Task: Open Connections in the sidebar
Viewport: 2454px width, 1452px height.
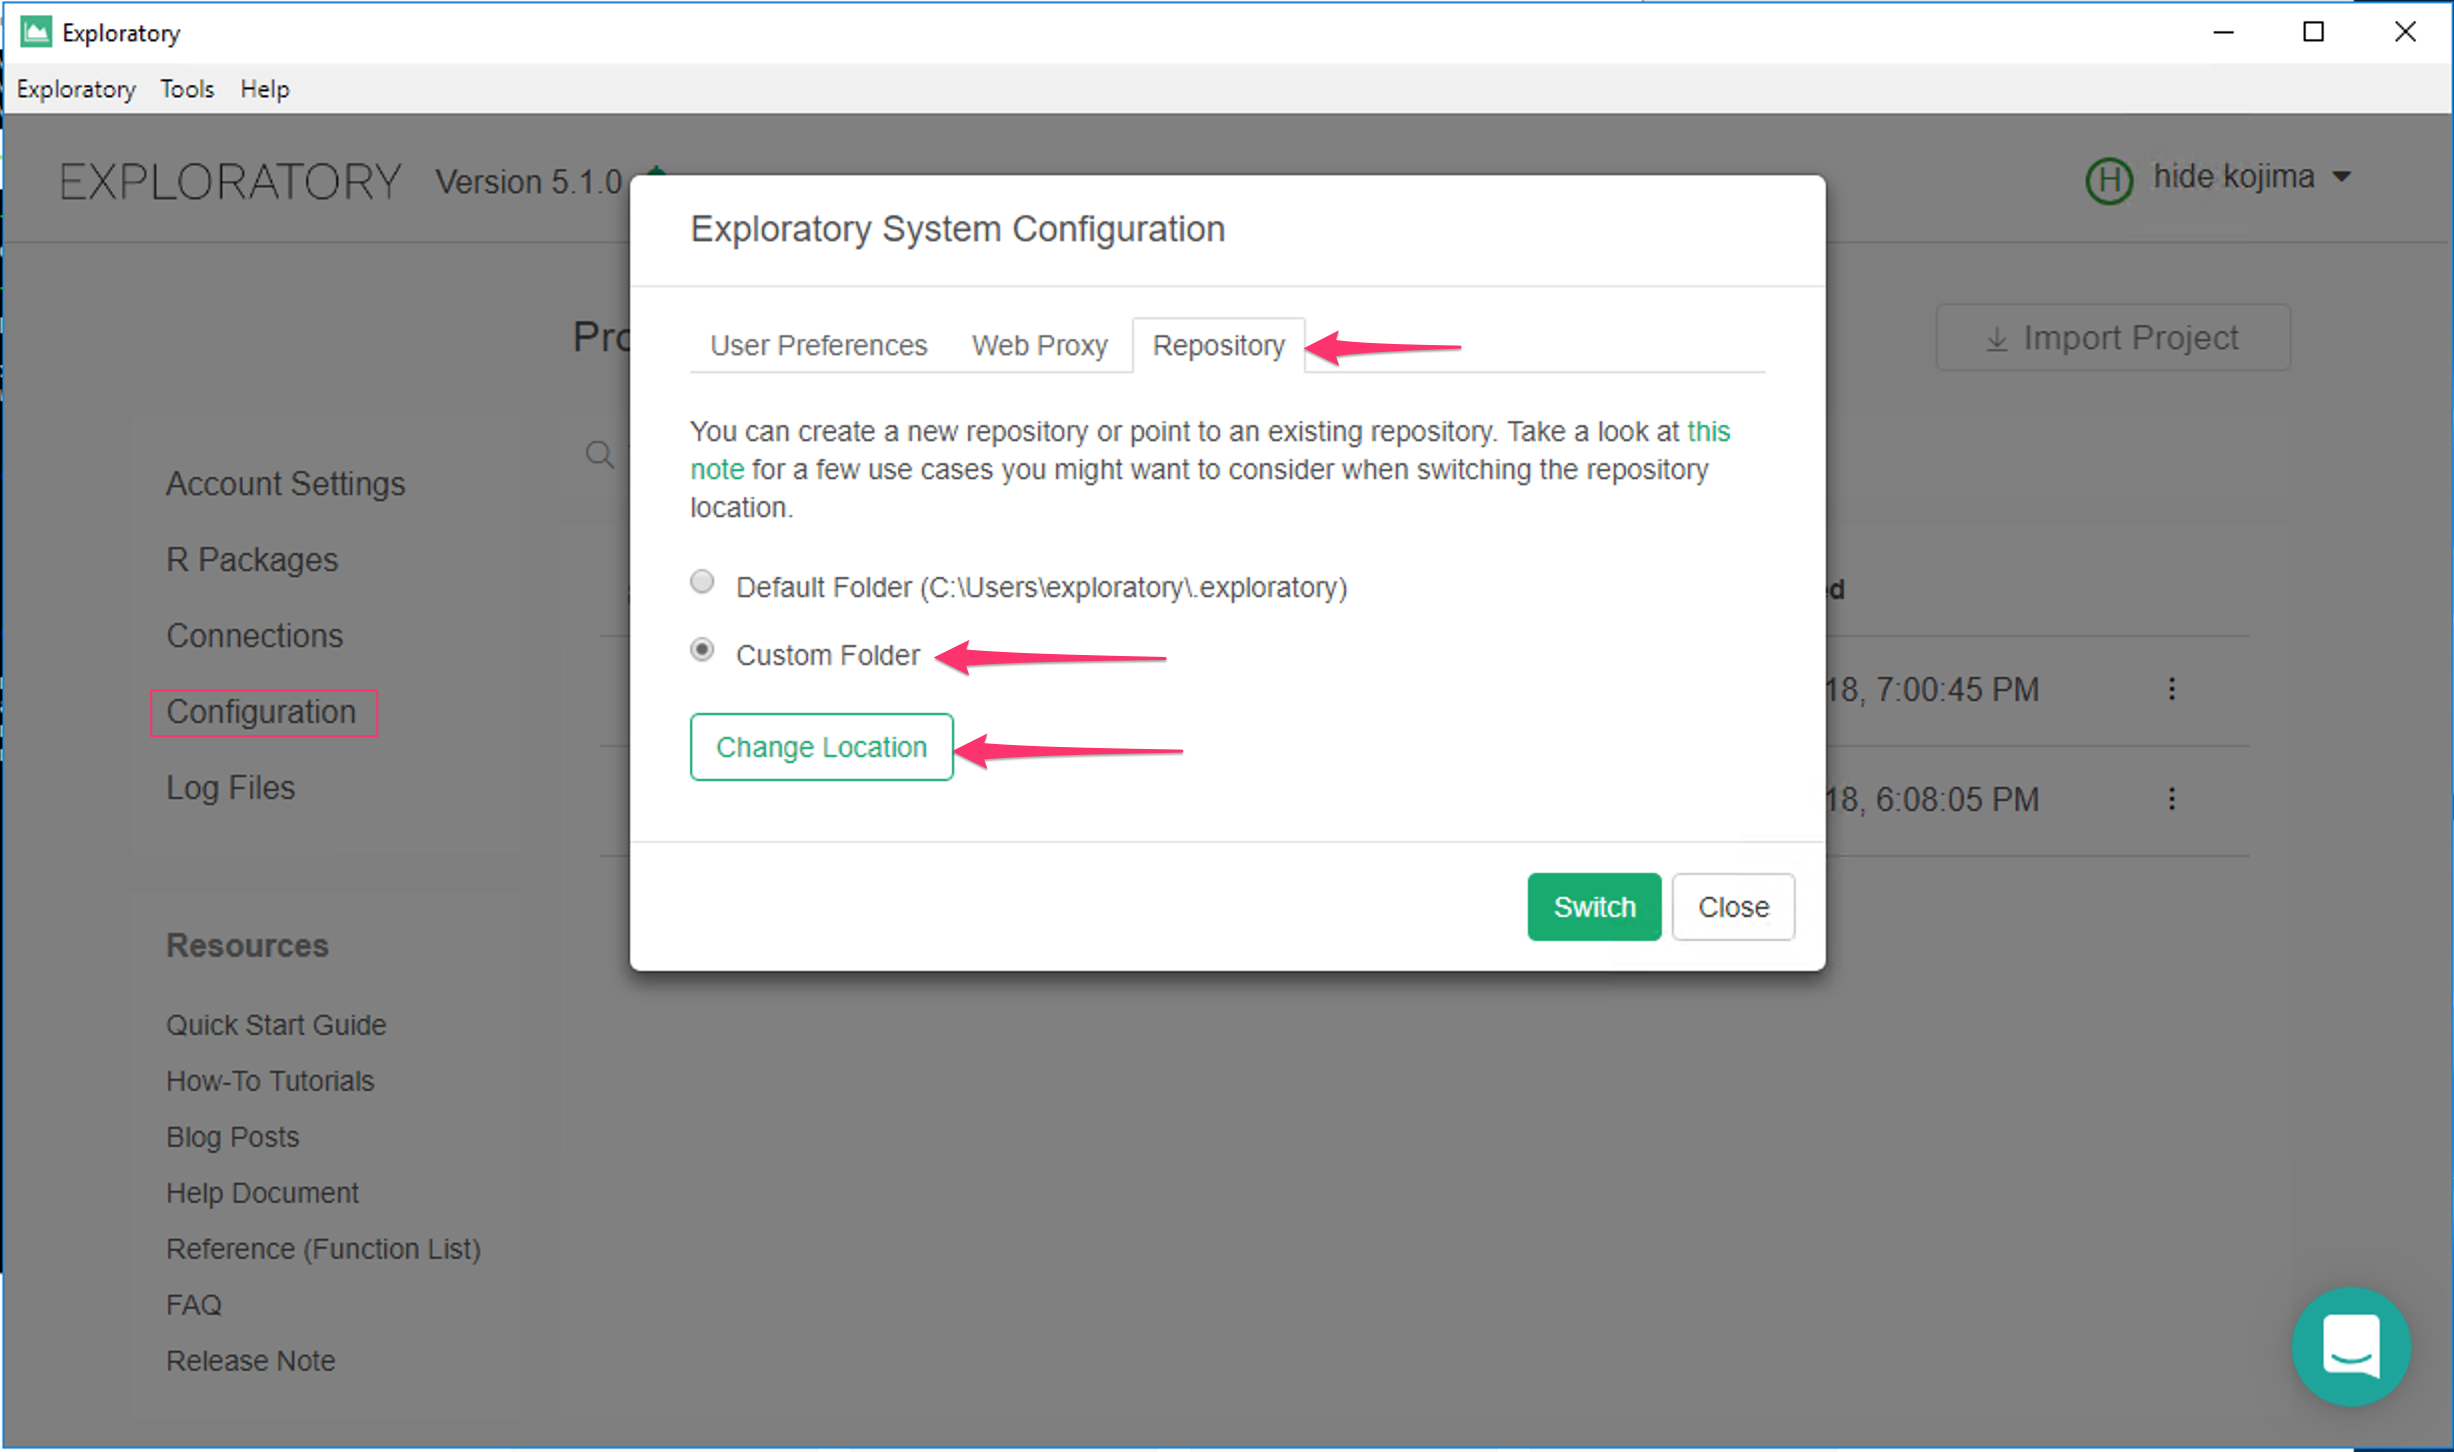Action: 254,636
